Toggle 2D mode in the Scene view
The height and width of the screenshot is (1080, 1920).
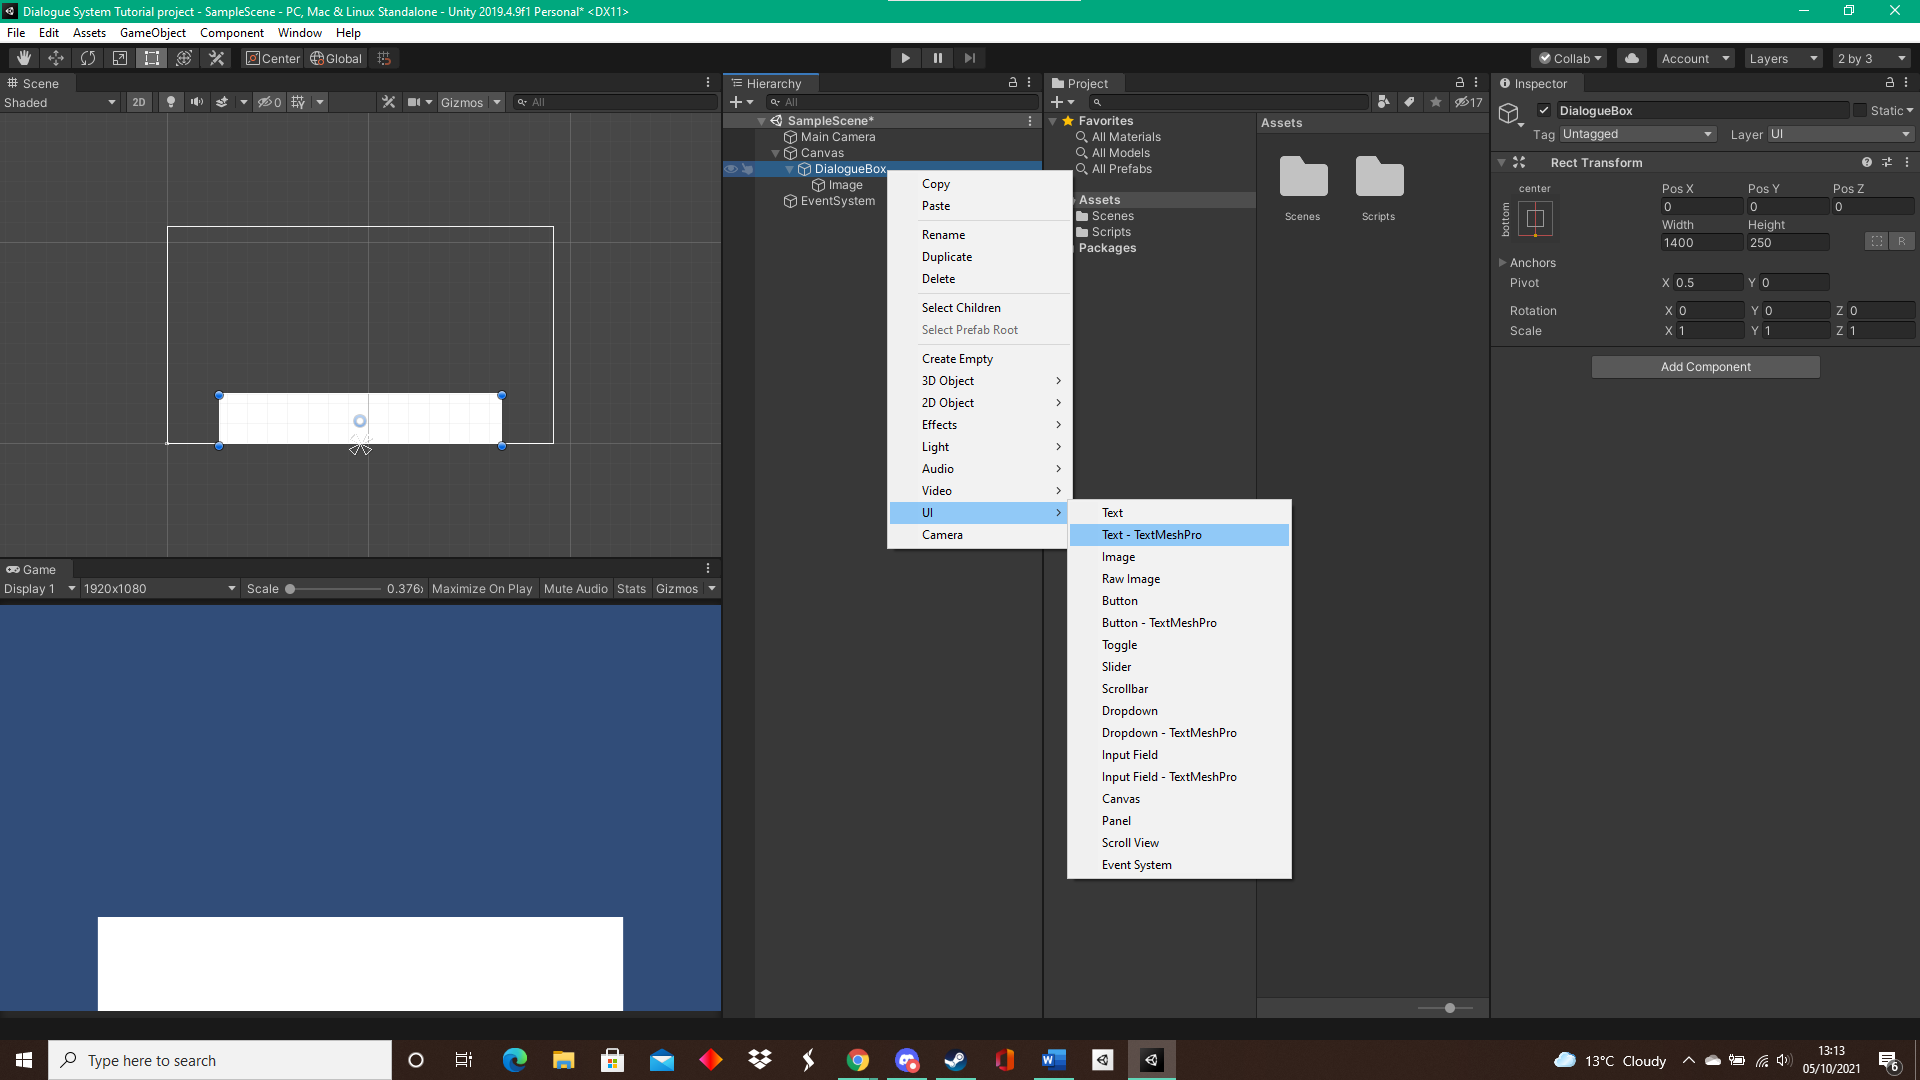coord(139,102)
